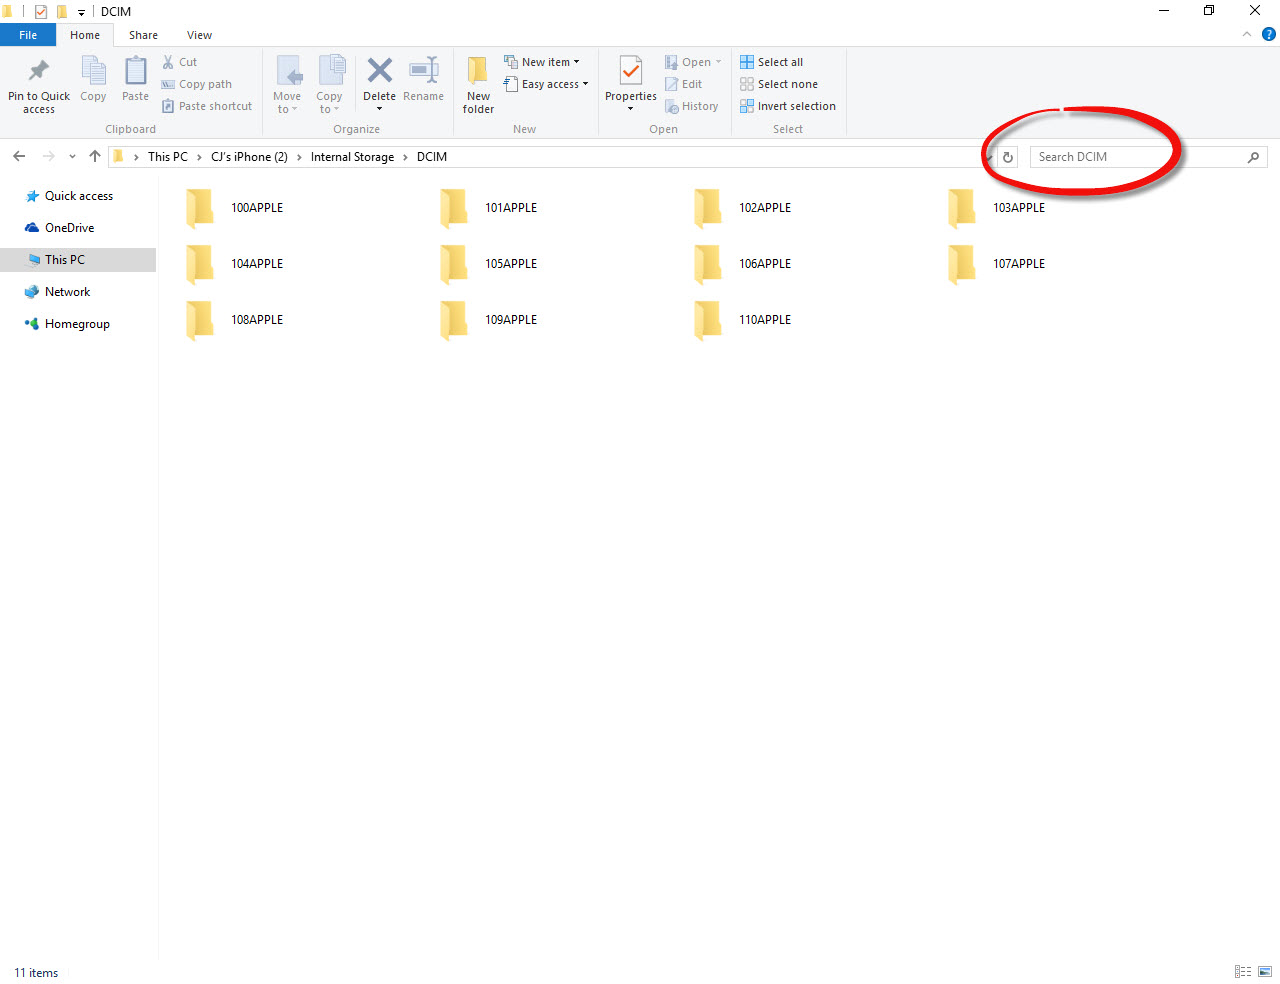
Task: Open recent locations dropdown arrow
Action: [x=72, y=157]
